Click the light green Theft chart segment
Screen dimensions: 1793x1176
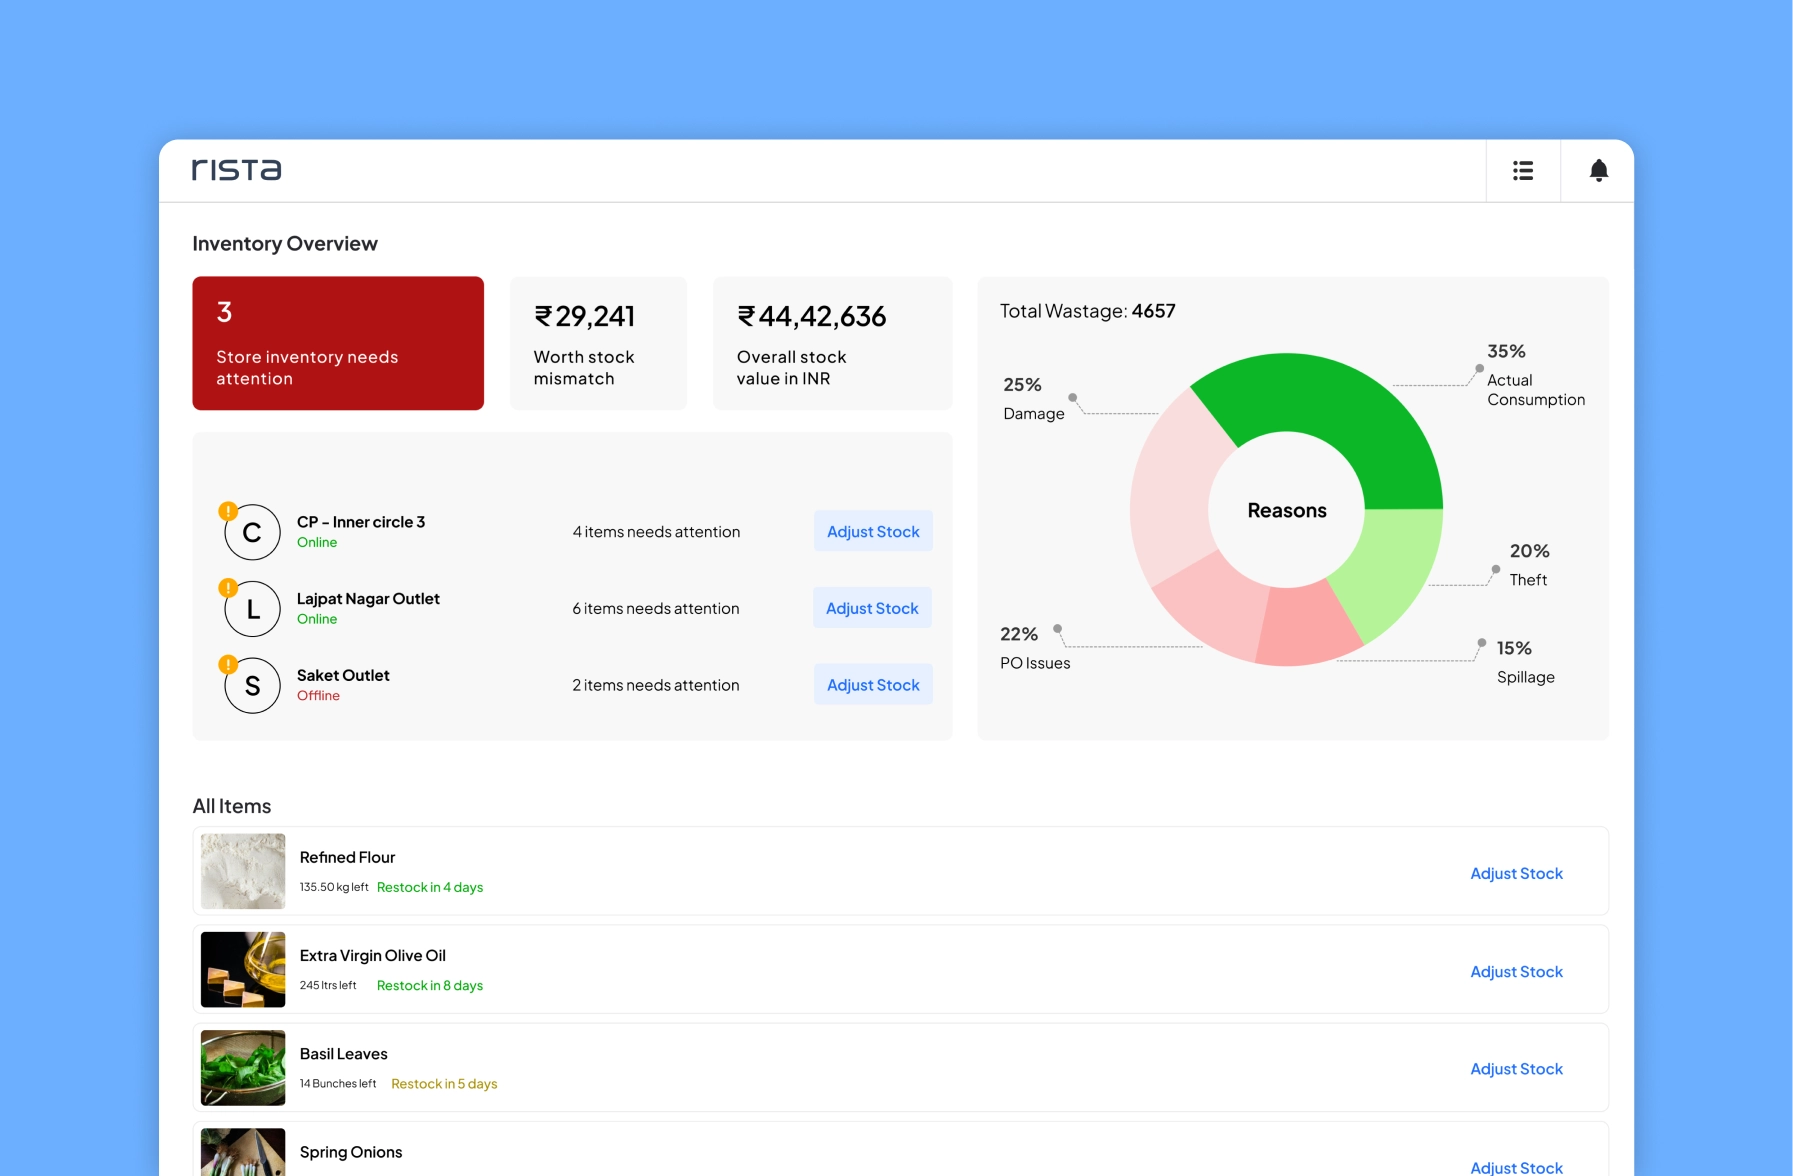[1388, 572]
